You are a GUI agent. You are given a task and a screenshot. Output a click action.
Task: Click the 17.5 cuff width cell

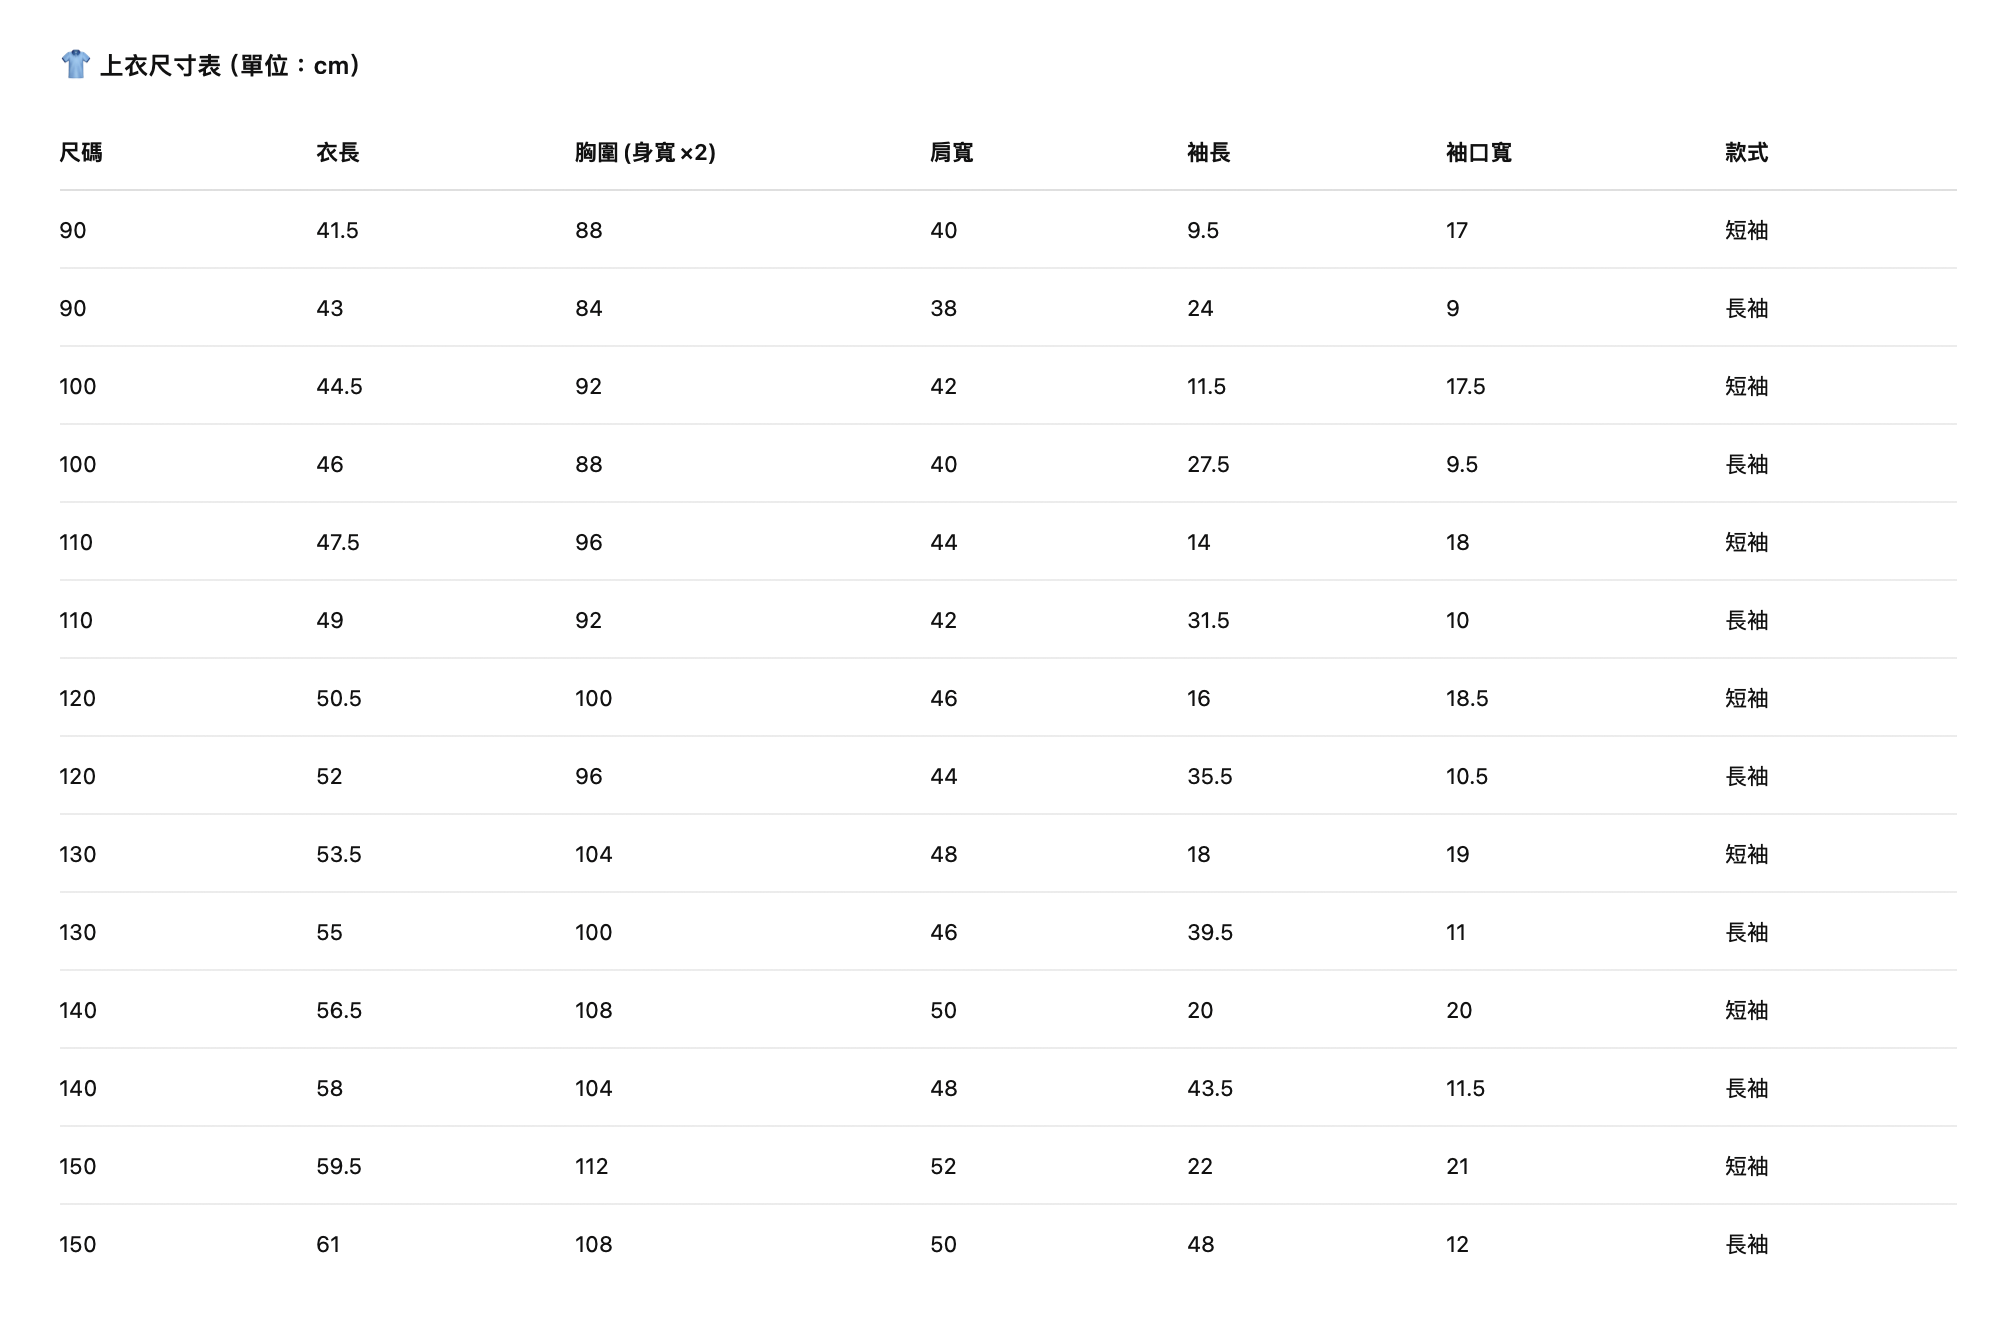1465,387
